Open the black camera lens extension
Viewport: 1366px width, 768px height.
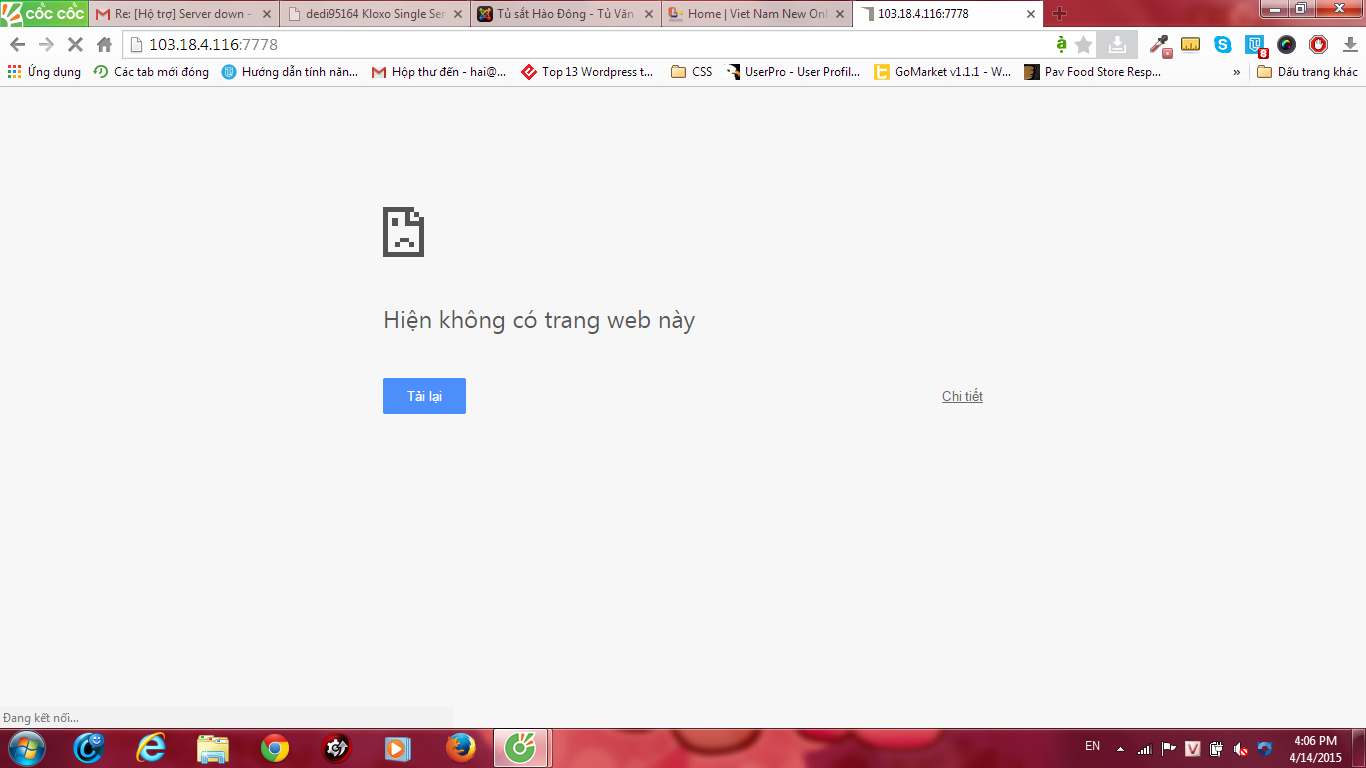coord(1287,44)
